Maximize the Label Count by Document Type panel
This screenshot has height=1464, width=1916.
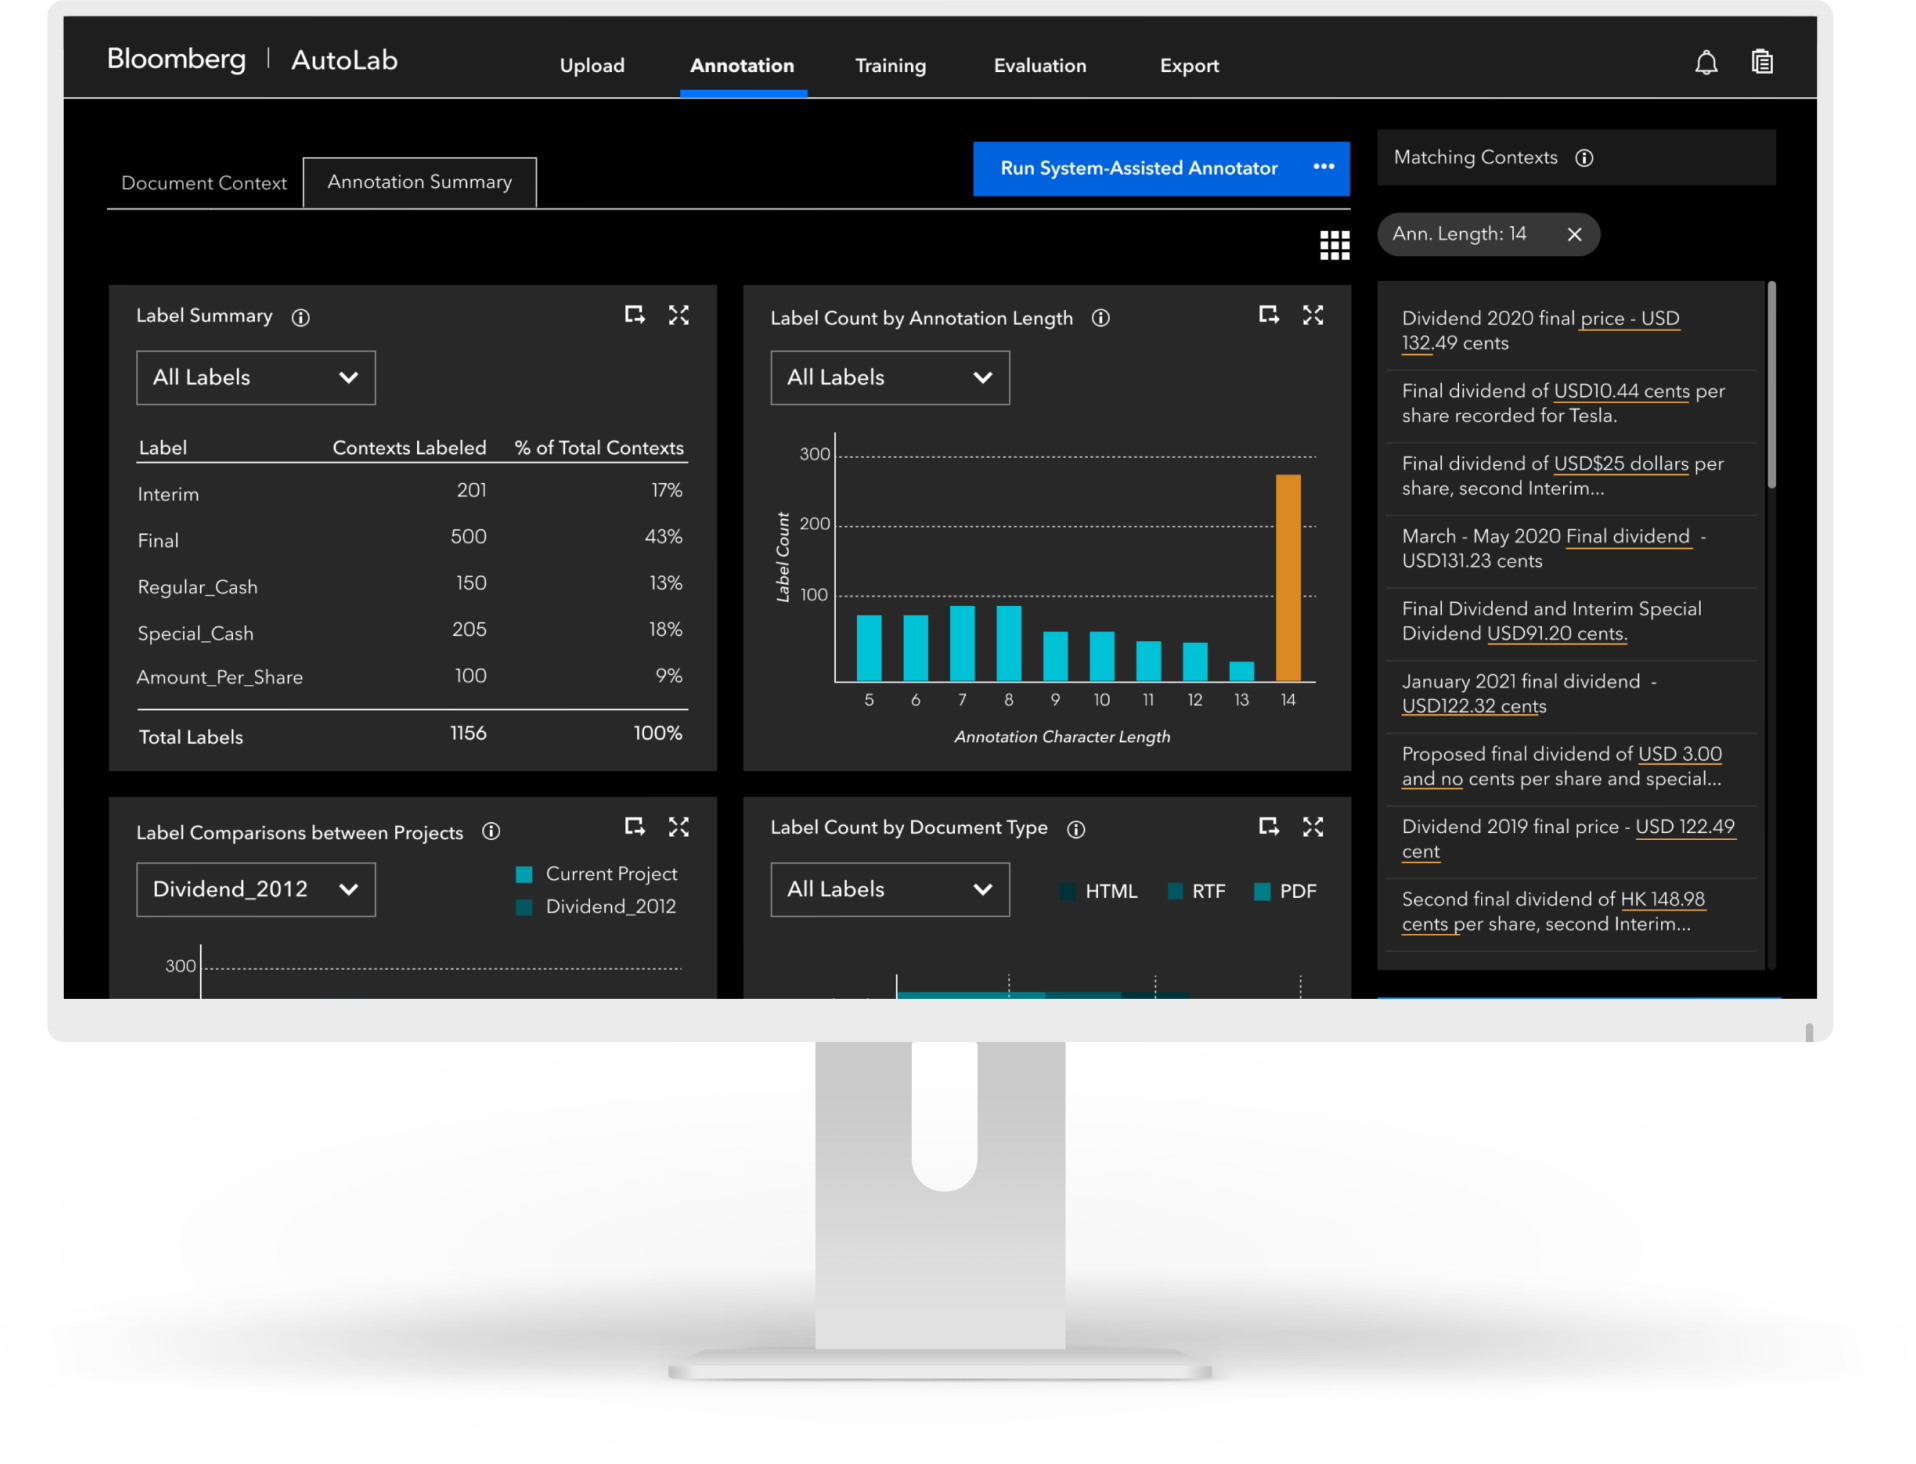[x=1313, y=826]
